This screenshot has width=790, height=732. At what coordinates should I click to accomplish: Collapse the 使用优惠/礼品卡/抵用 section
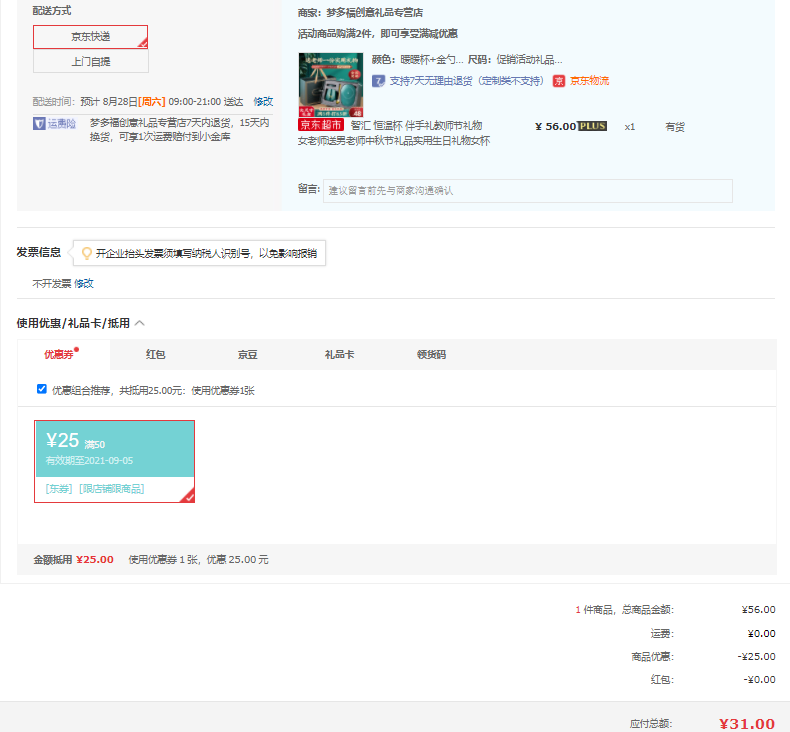click(140, 323)
